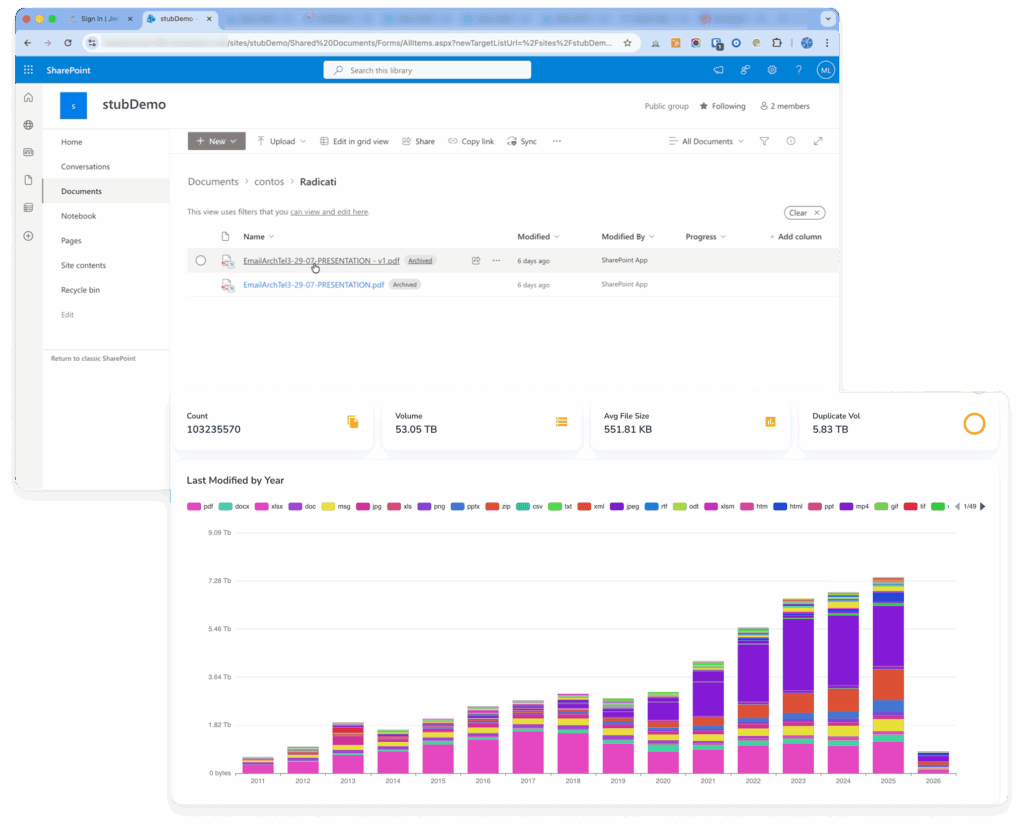Viewport: 1024px width, 828px height.
Task: Open the EmailArchTel3-29-07-PRESENTATION.pdf file link
Action: point(313,285)
